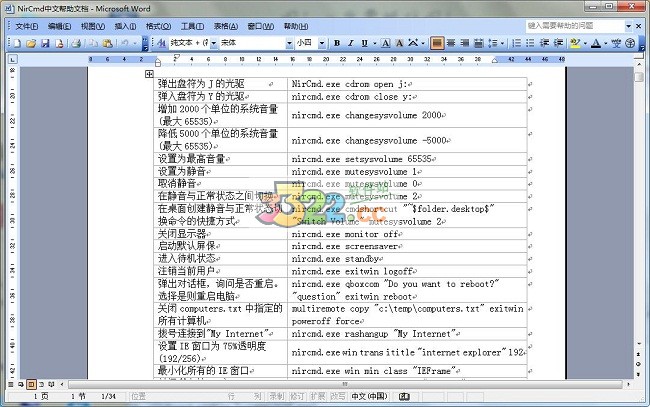
Task: Toggle Align Right
Action: click(x=465, y=43)
